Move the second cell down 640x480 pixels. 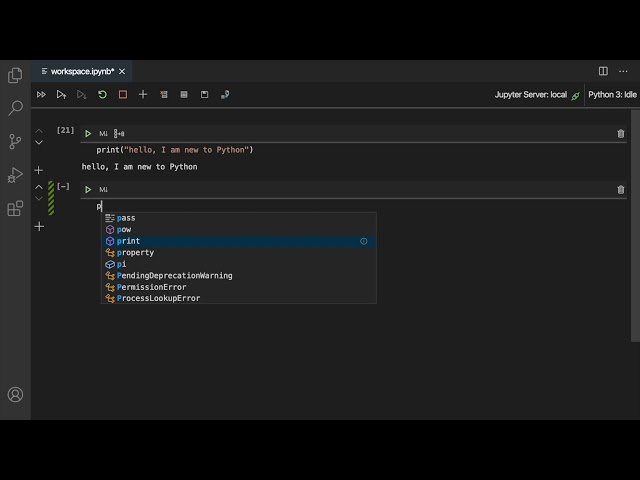click(x=39, y=198)
